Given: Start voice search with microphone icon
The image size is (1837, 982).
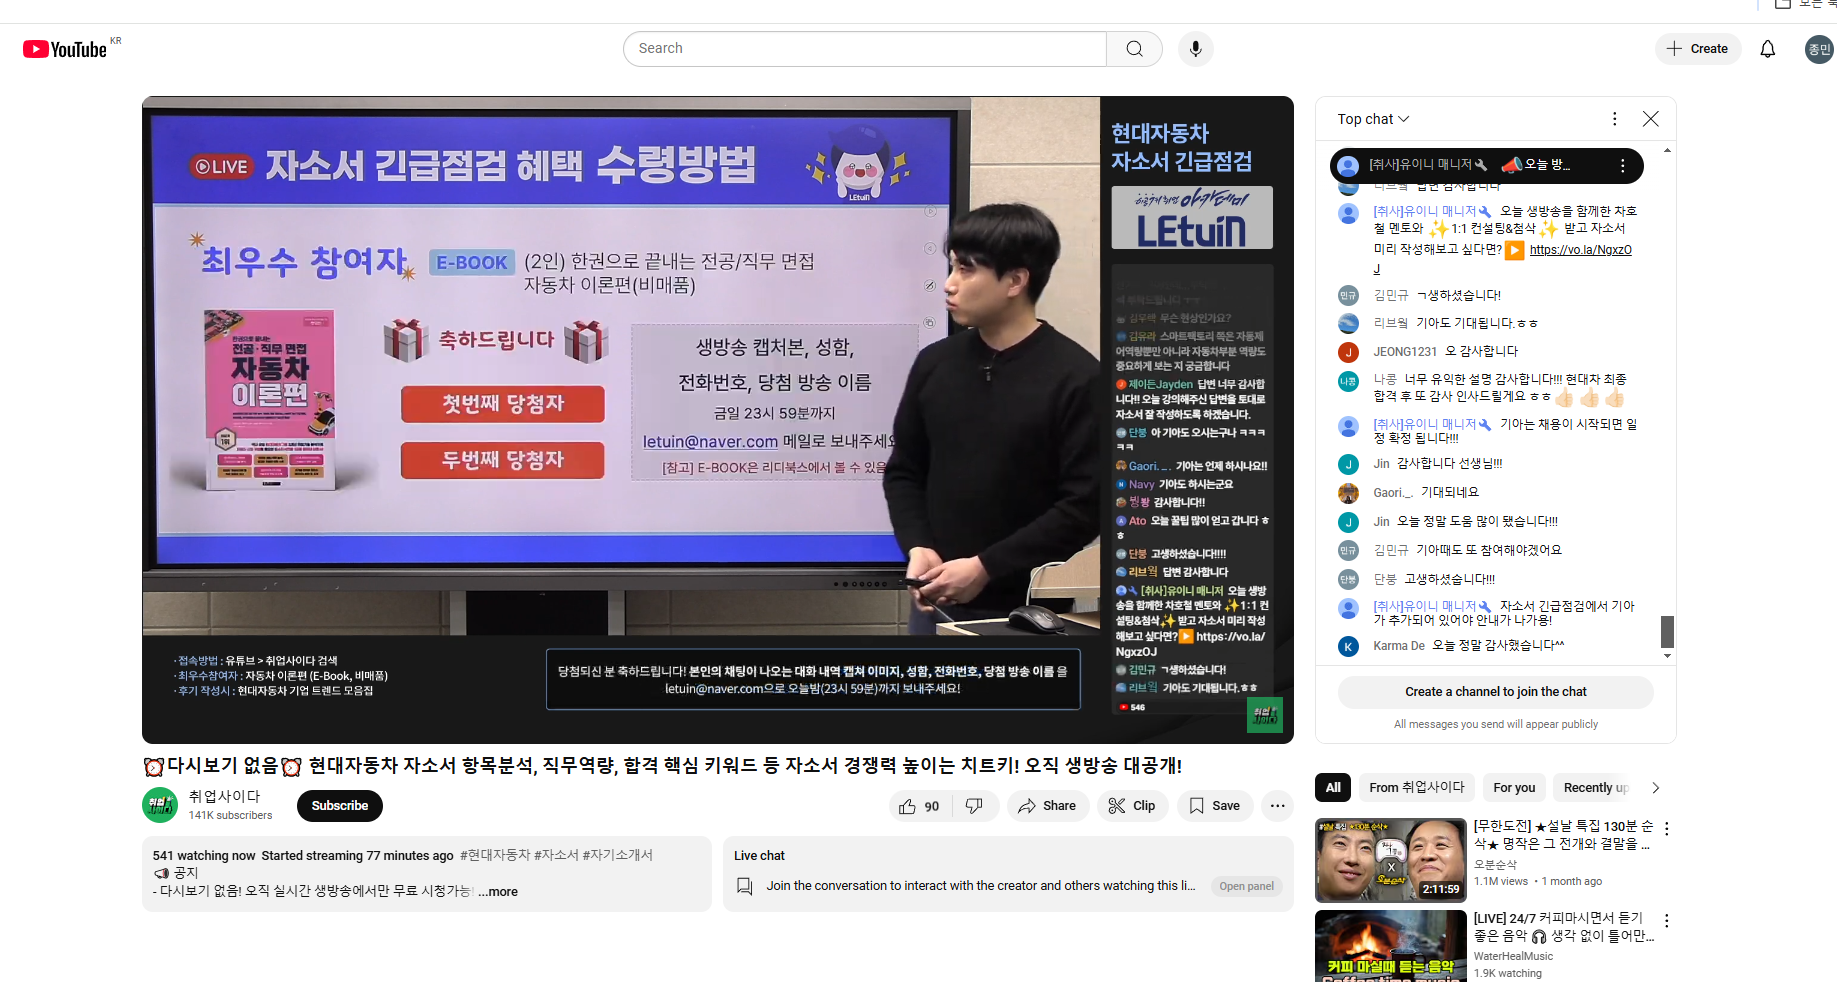Looking at the screenshot, I should click(1195, 49).
